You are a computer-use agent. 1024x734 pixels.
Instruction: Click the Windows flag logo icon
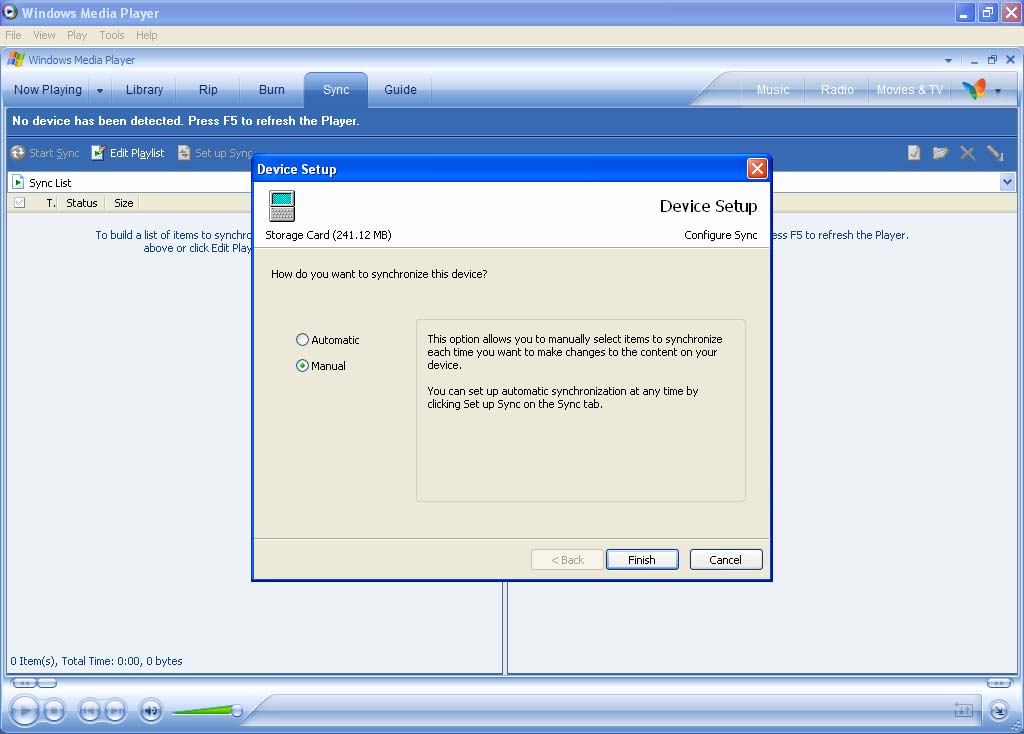(x=16, y=59)
